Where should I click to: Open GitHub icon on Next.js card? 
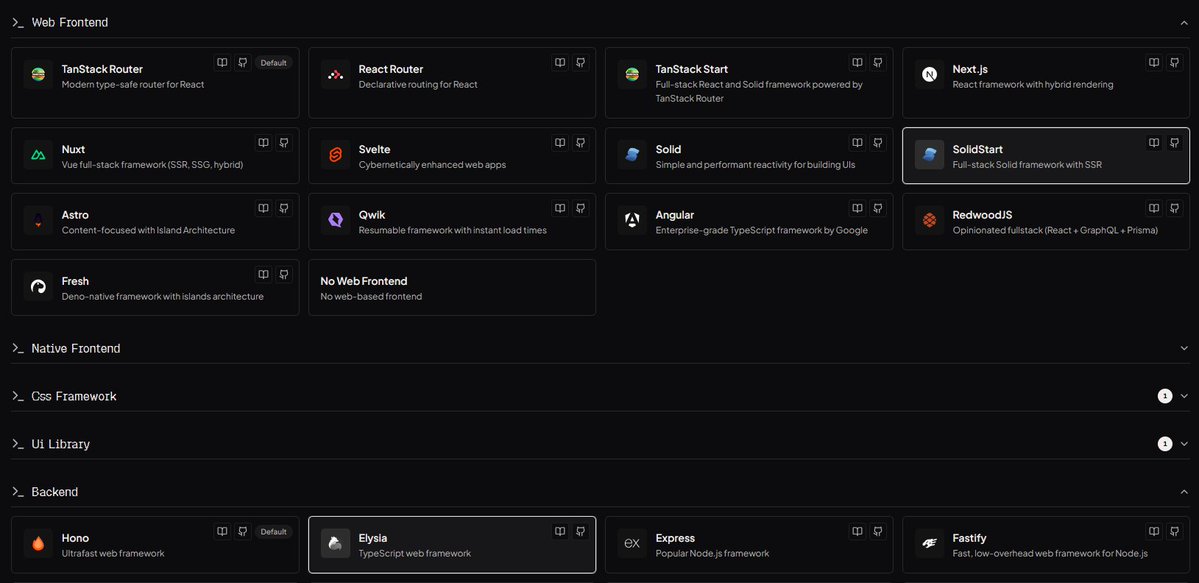click(1175, 63)
